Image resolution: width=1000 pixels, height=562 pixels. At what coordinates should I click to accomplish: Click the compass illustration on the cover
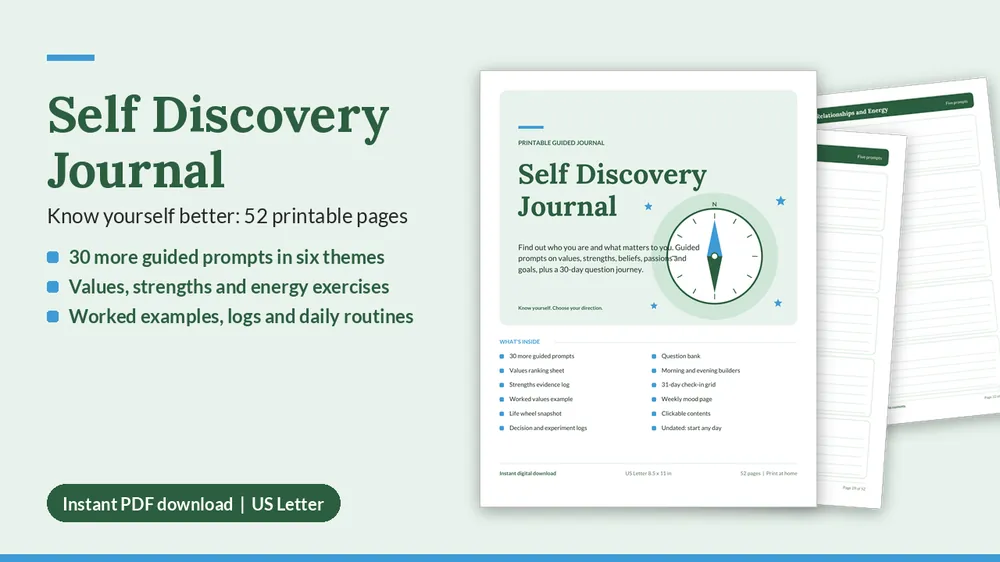click(714, 256)
